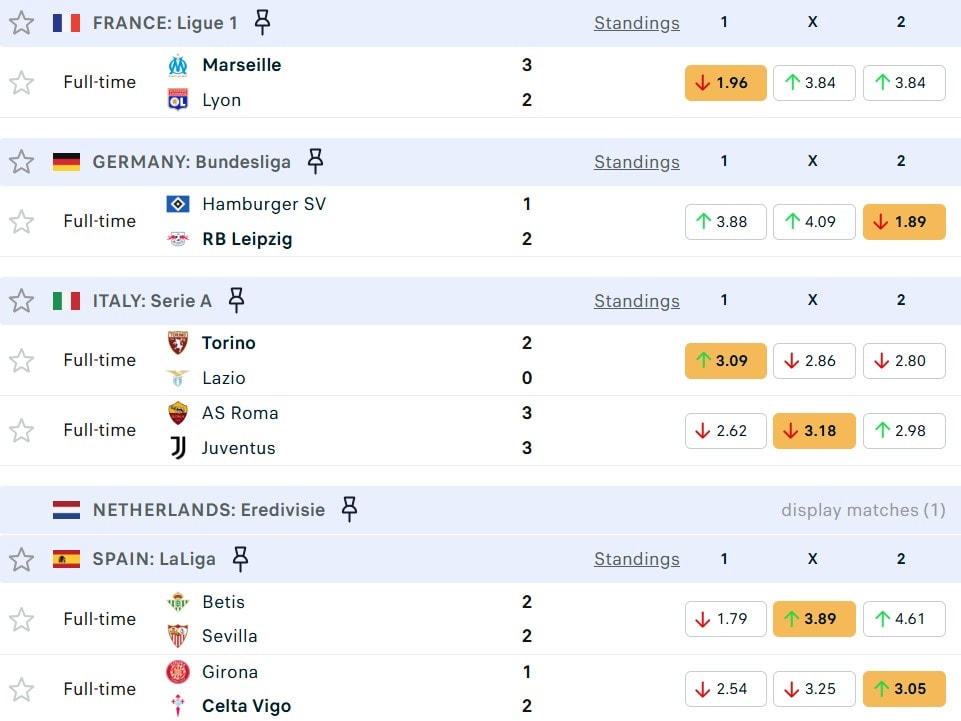Star the Germany Bundesliga league header
The width and height of the screenshot is (961, 721).
(x=22, y=161)
